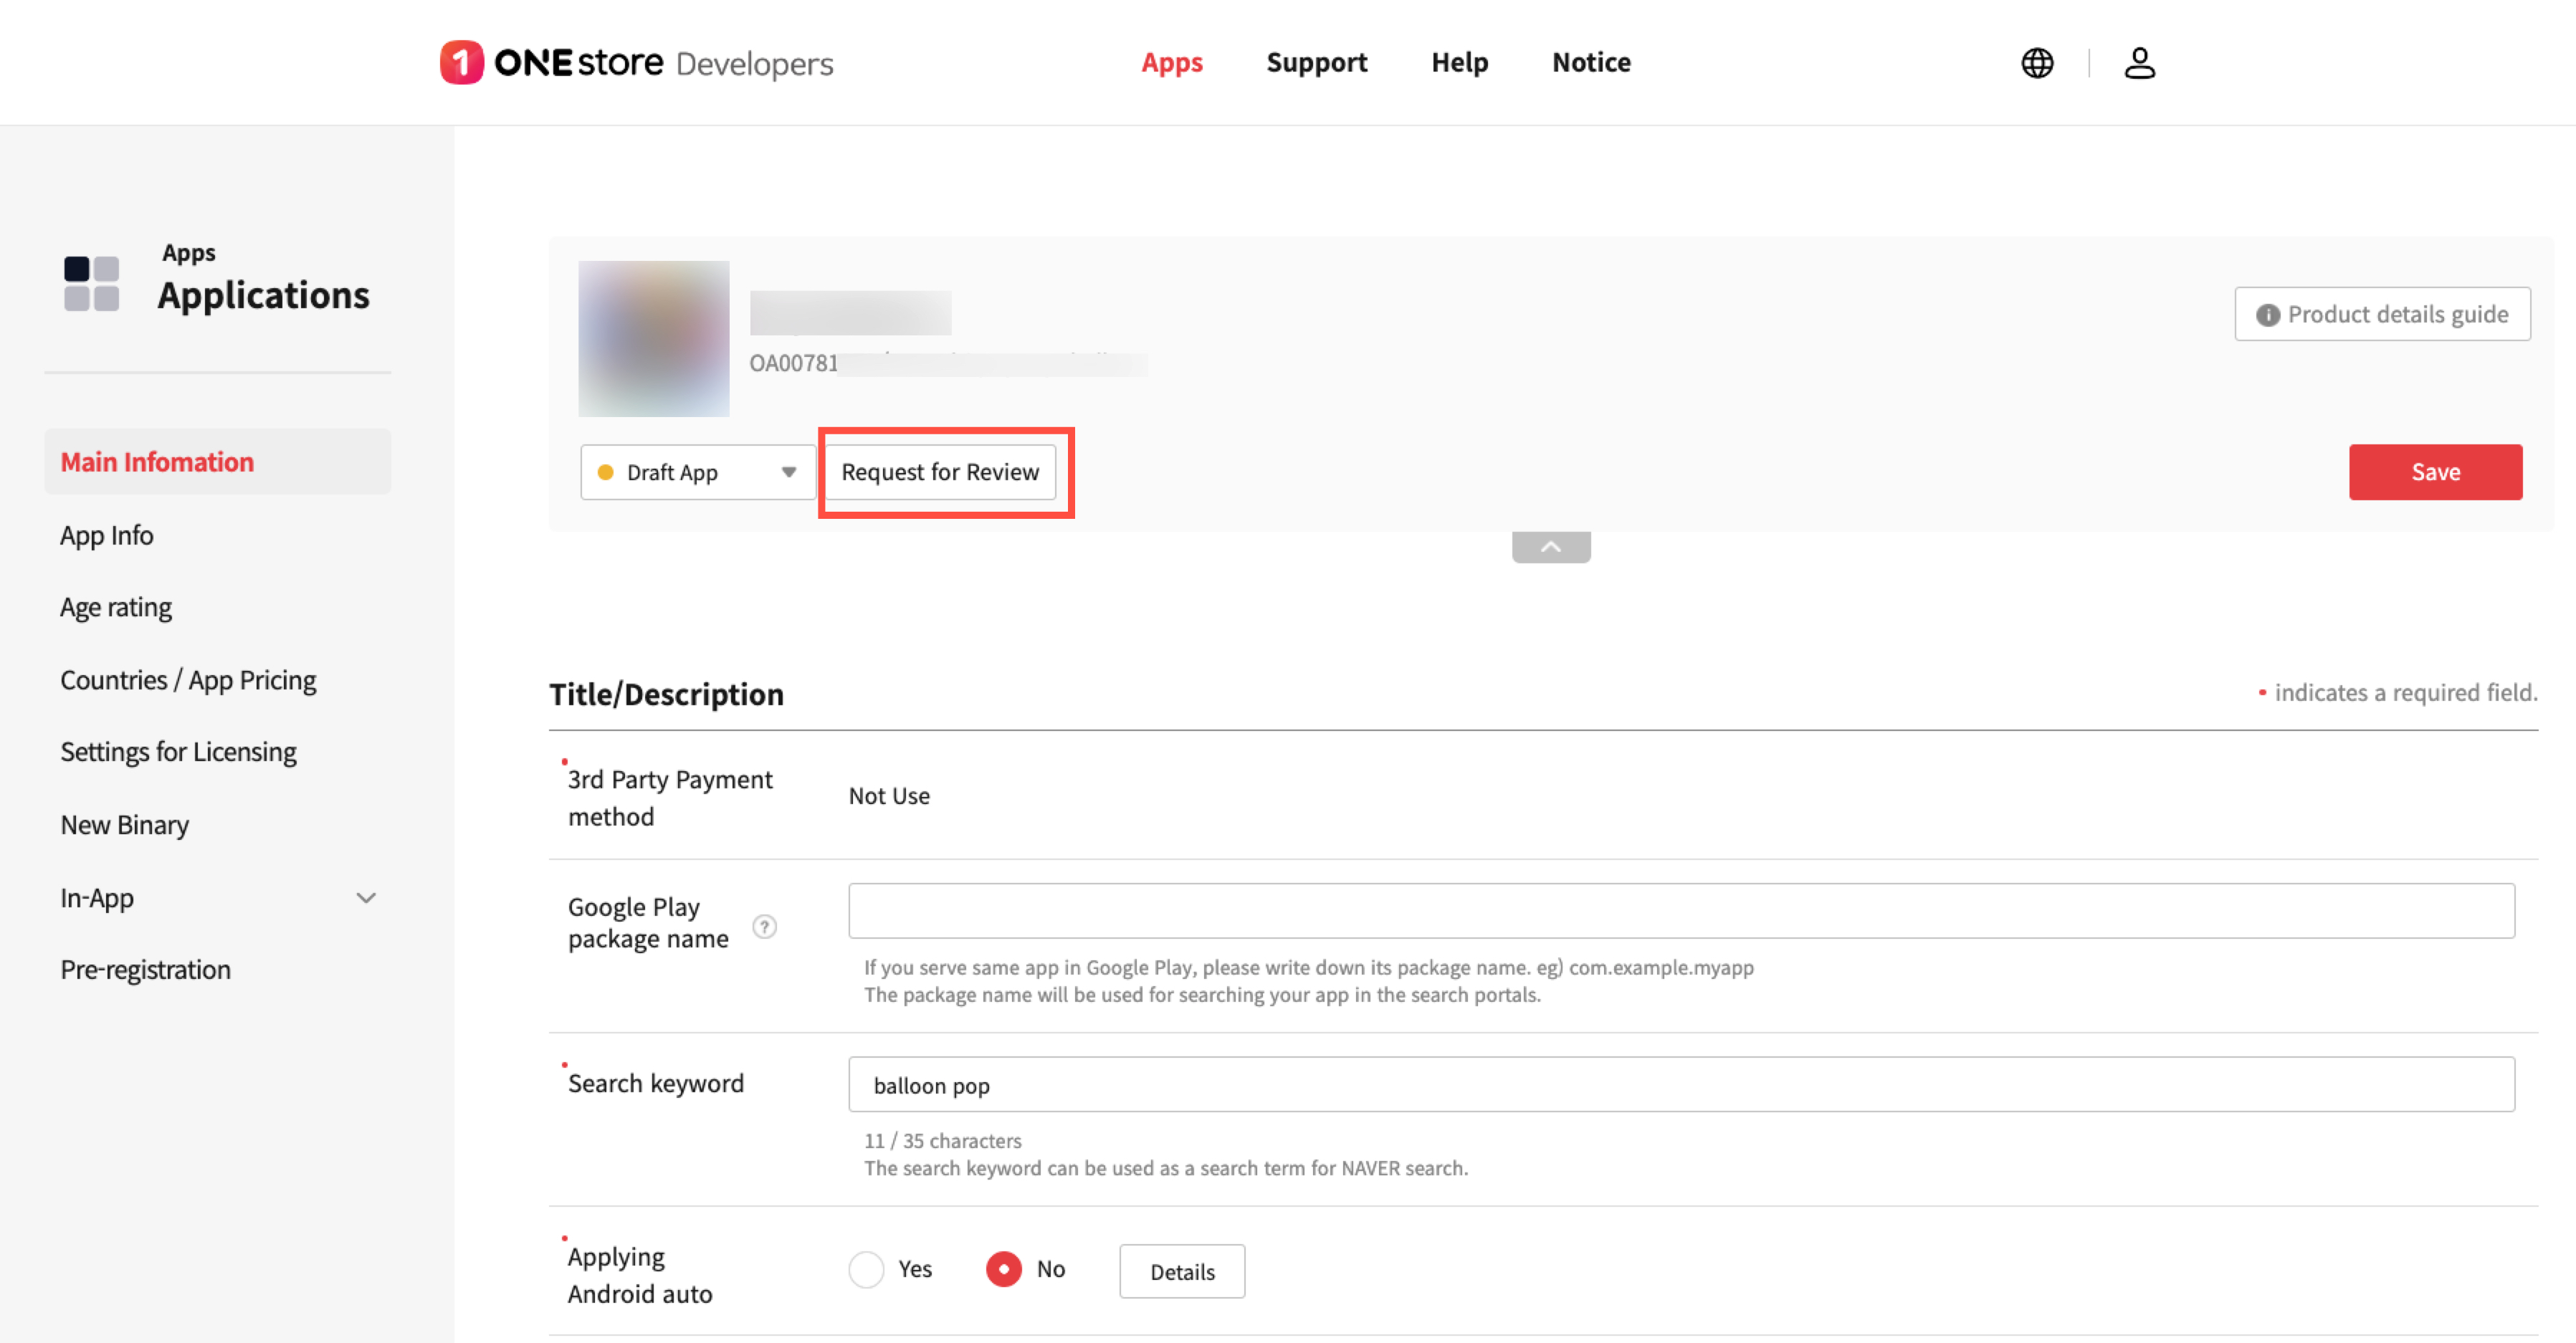The height and width of the screenshot is (1343, 2576).
Task: Click into the Google Play package name field
Action: pos(1680,910)
